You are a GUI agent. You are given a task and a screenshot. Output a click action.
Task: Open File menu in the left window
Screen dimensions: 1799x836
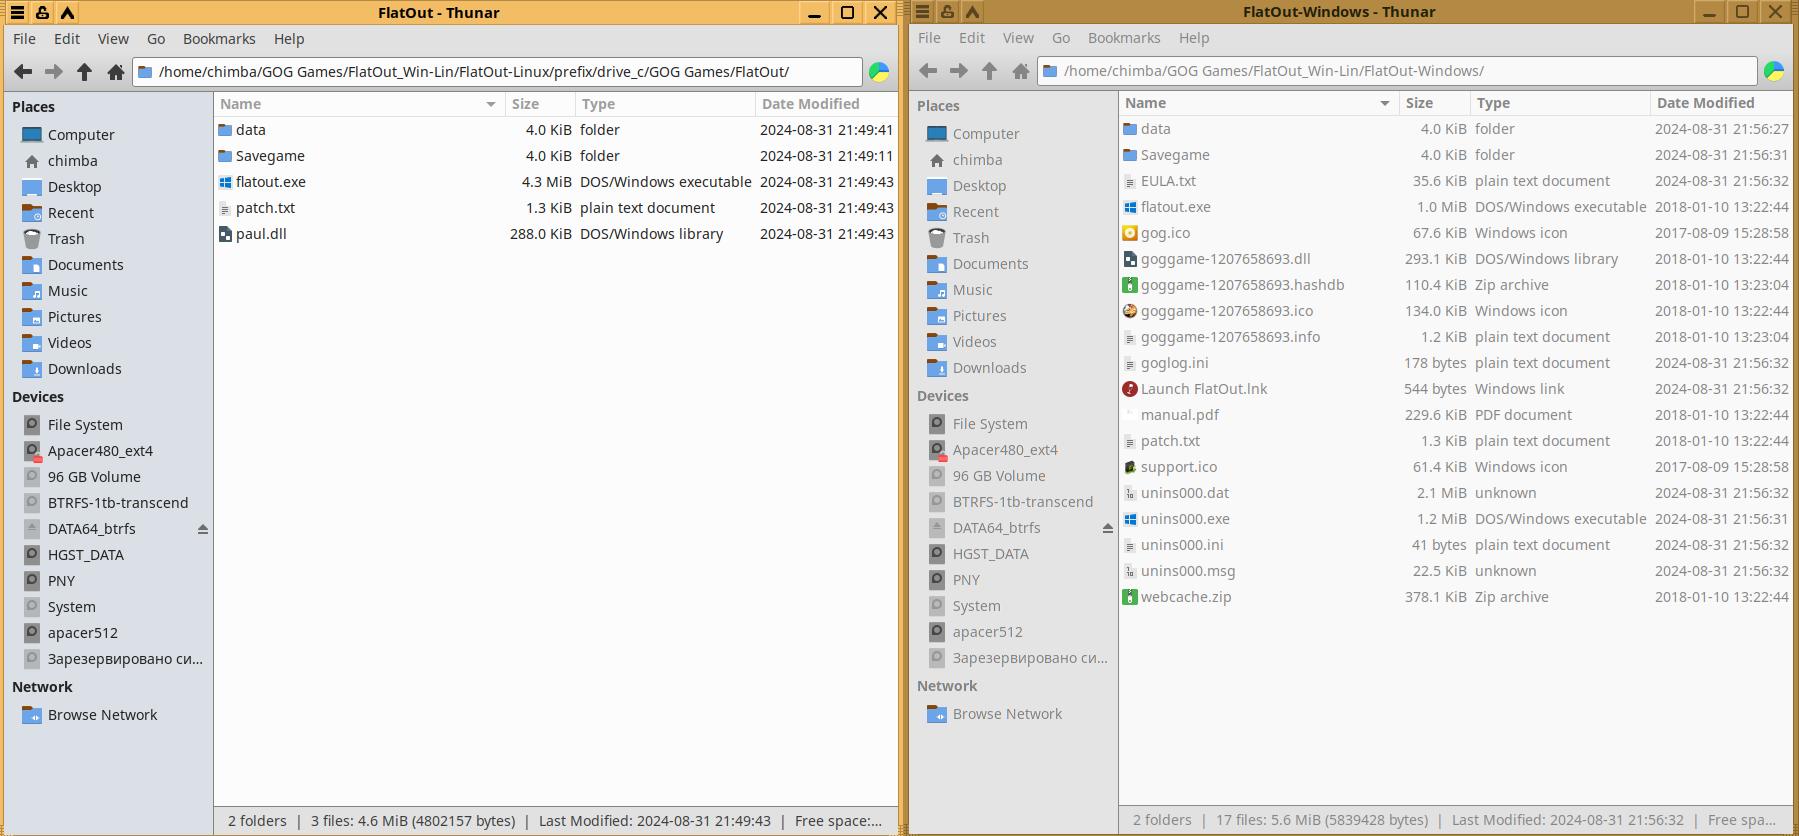[24, 39]
